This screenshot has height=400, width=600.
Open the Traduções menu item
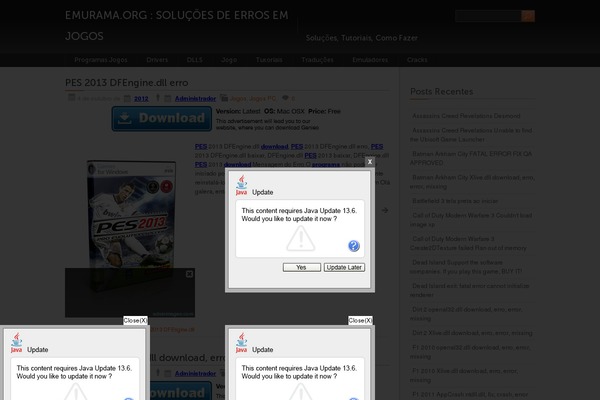coord(317,60)
